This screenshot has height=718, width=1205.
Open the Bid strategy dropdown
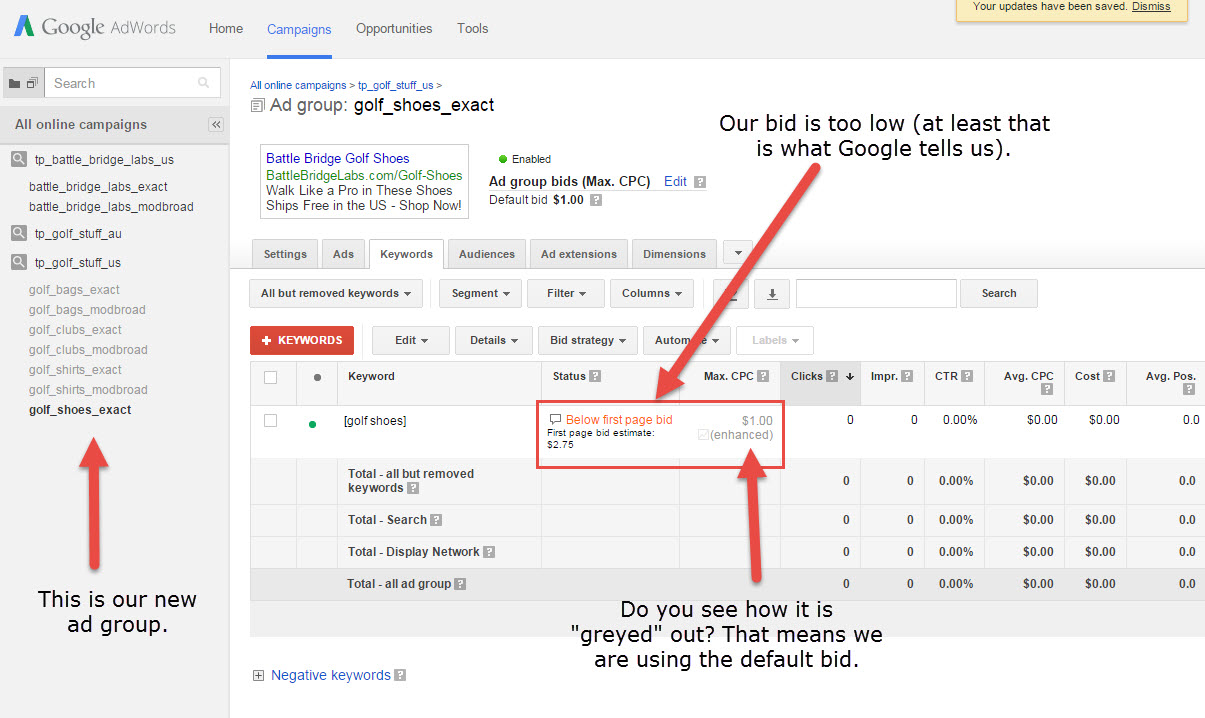click(587, 341)
